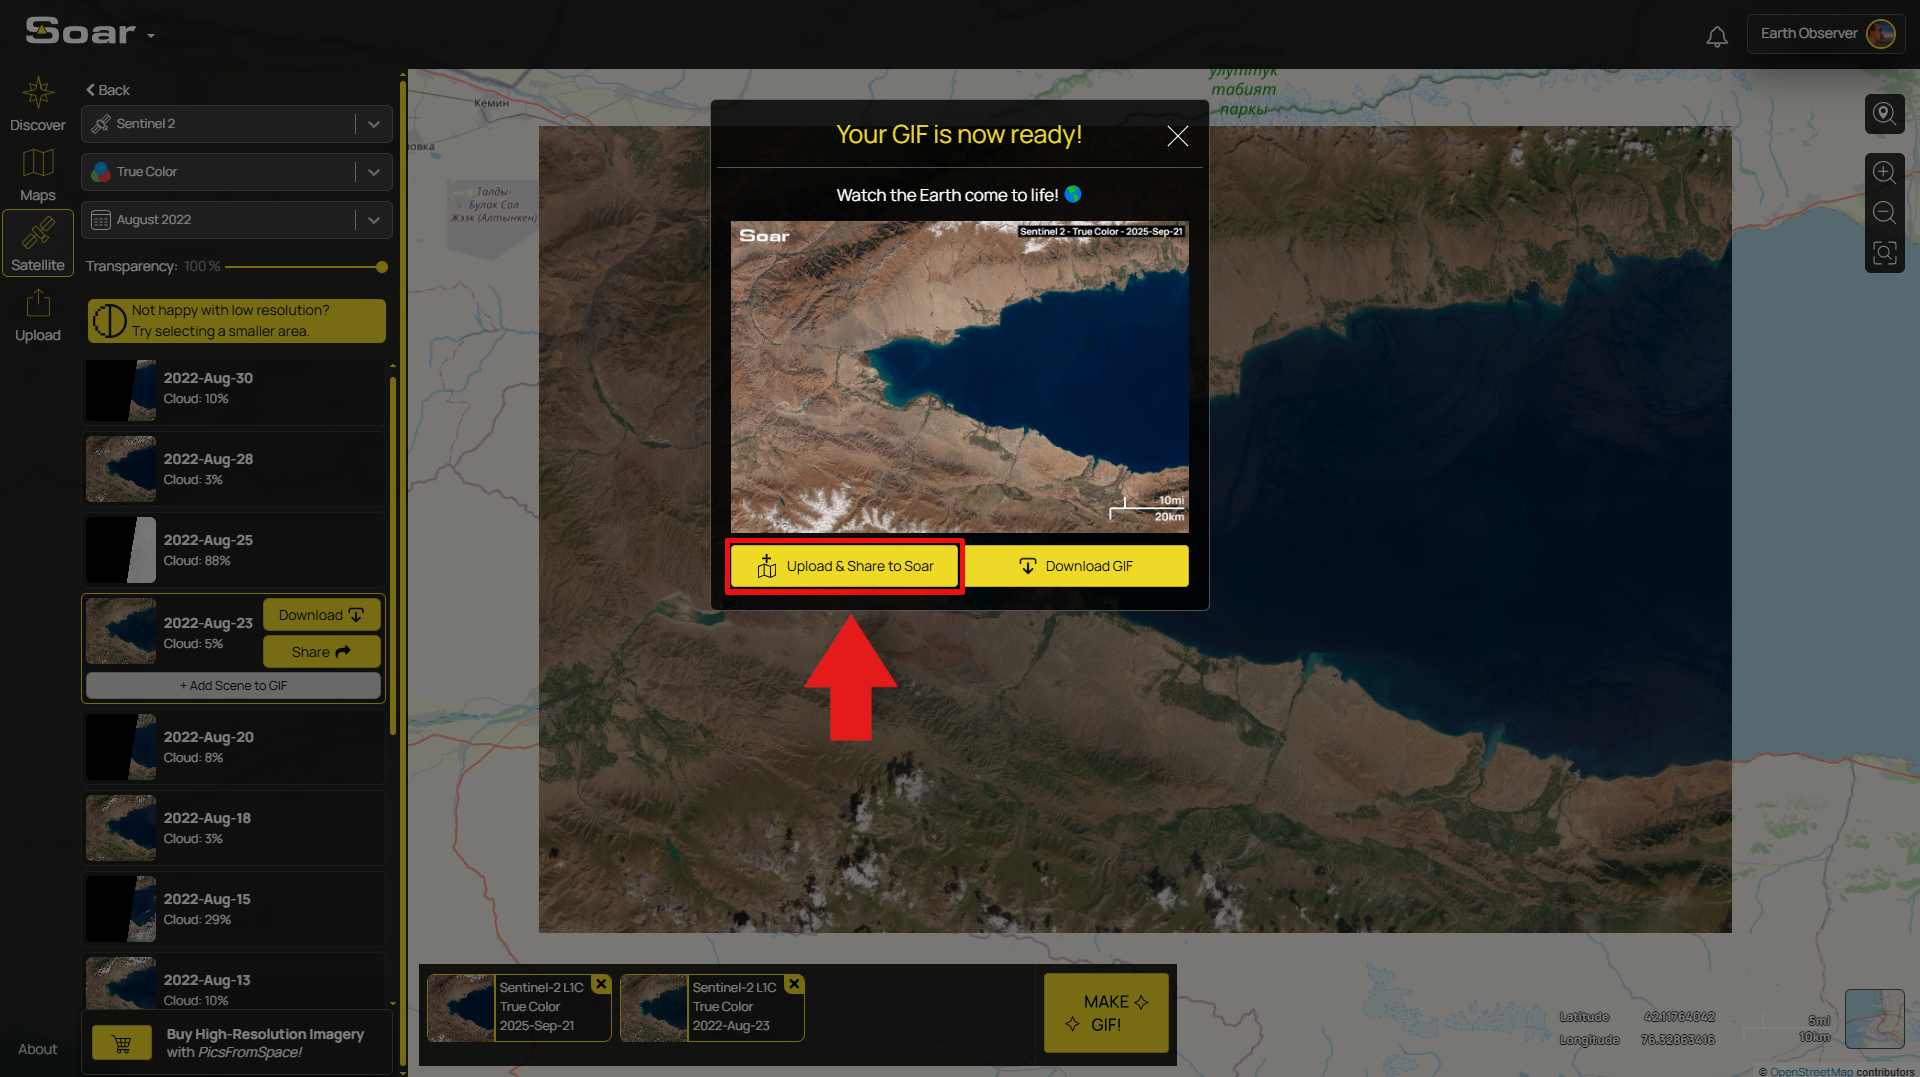Open the location search pin tool
The width and height of the screenshot is (1920, 1077).
pos(1885,114)
